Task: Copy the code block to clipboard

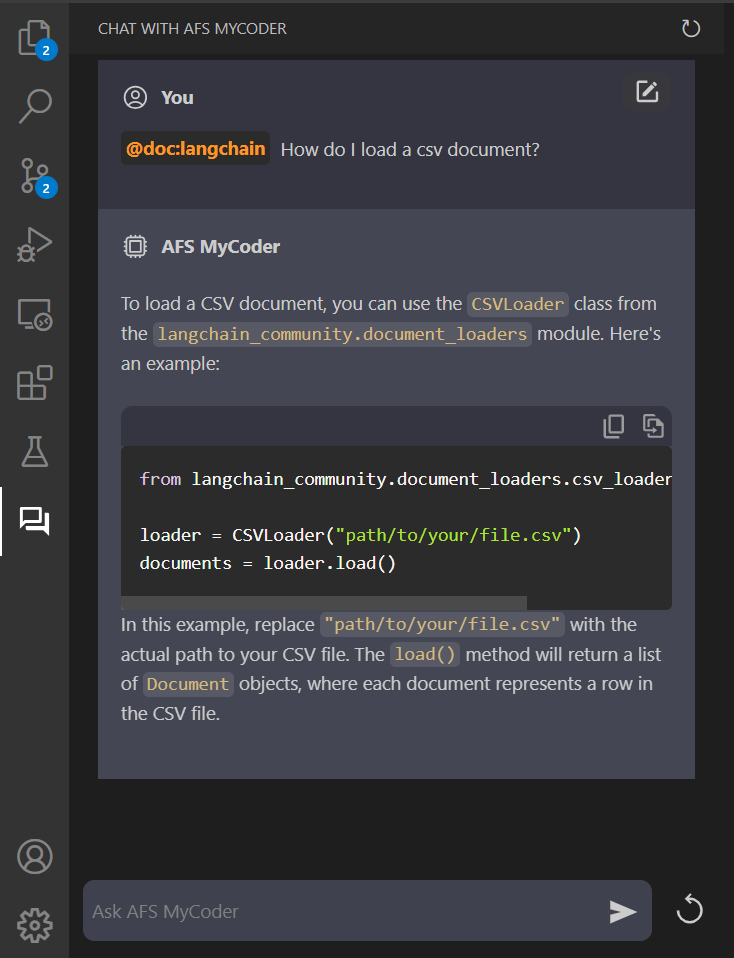Action: click(614, 426)
